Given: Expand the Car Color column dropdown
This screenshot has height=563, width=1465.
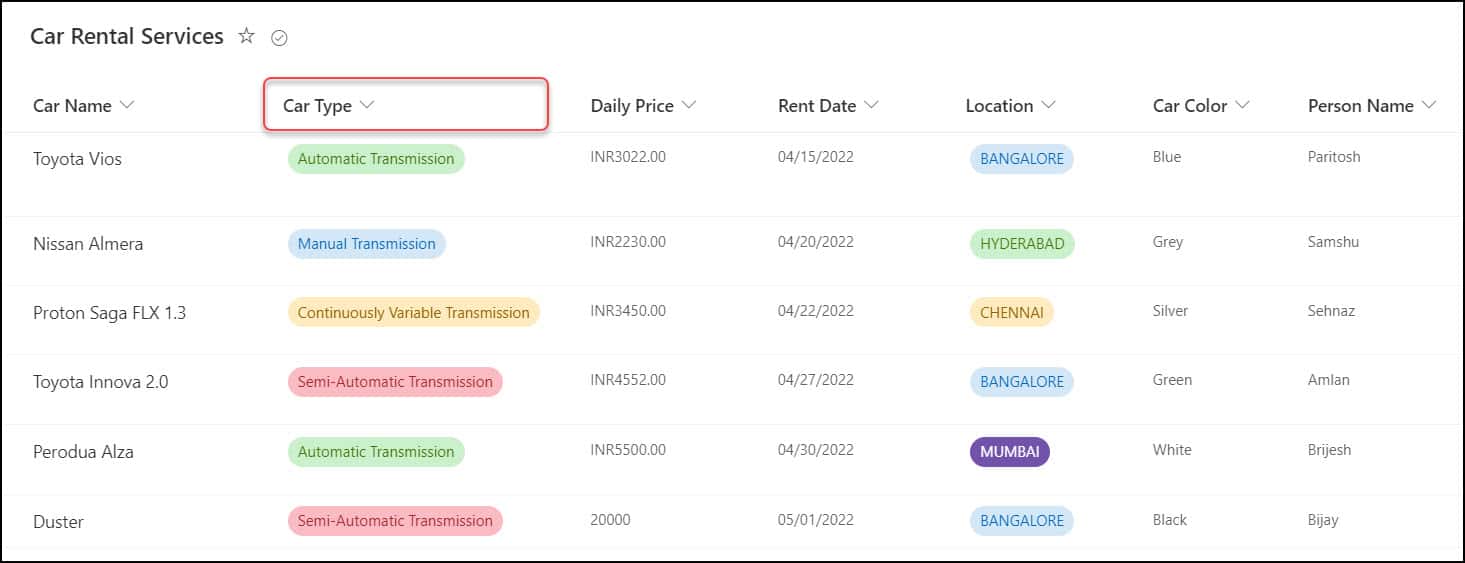Looking at the screenshot, I should click(1242, 105).
